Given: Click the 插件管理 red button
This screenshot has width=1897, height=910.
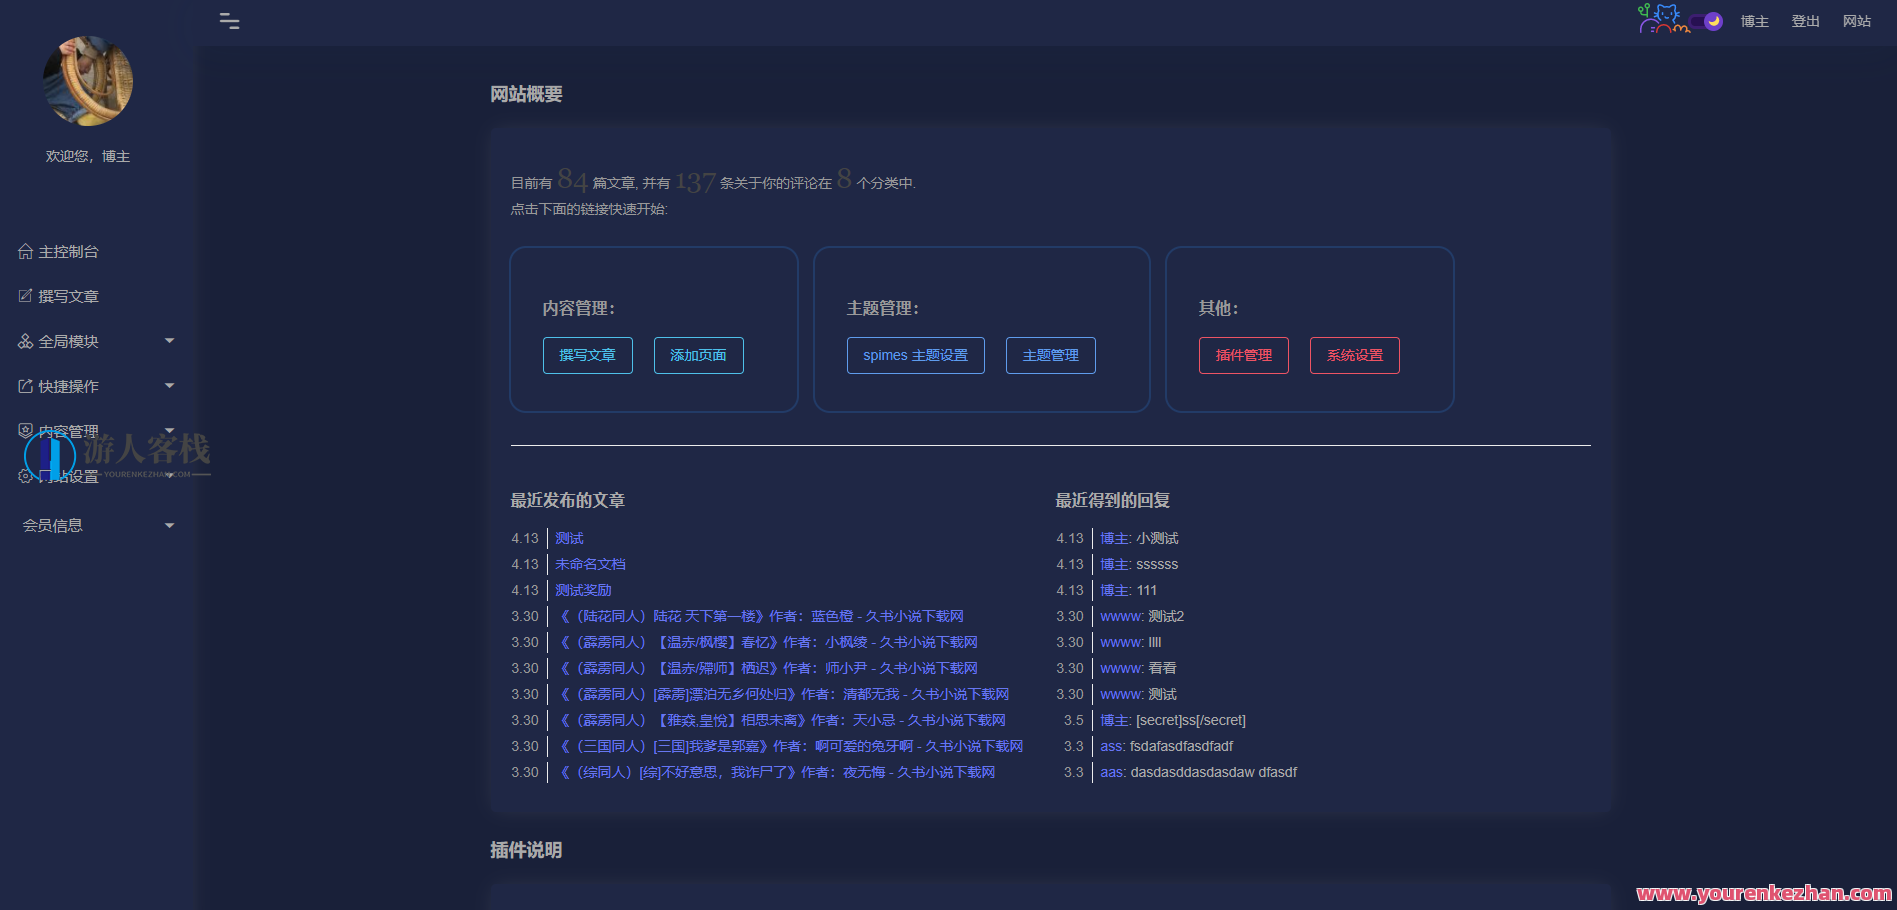Looking at the screenshot, I should (1243, 355).
